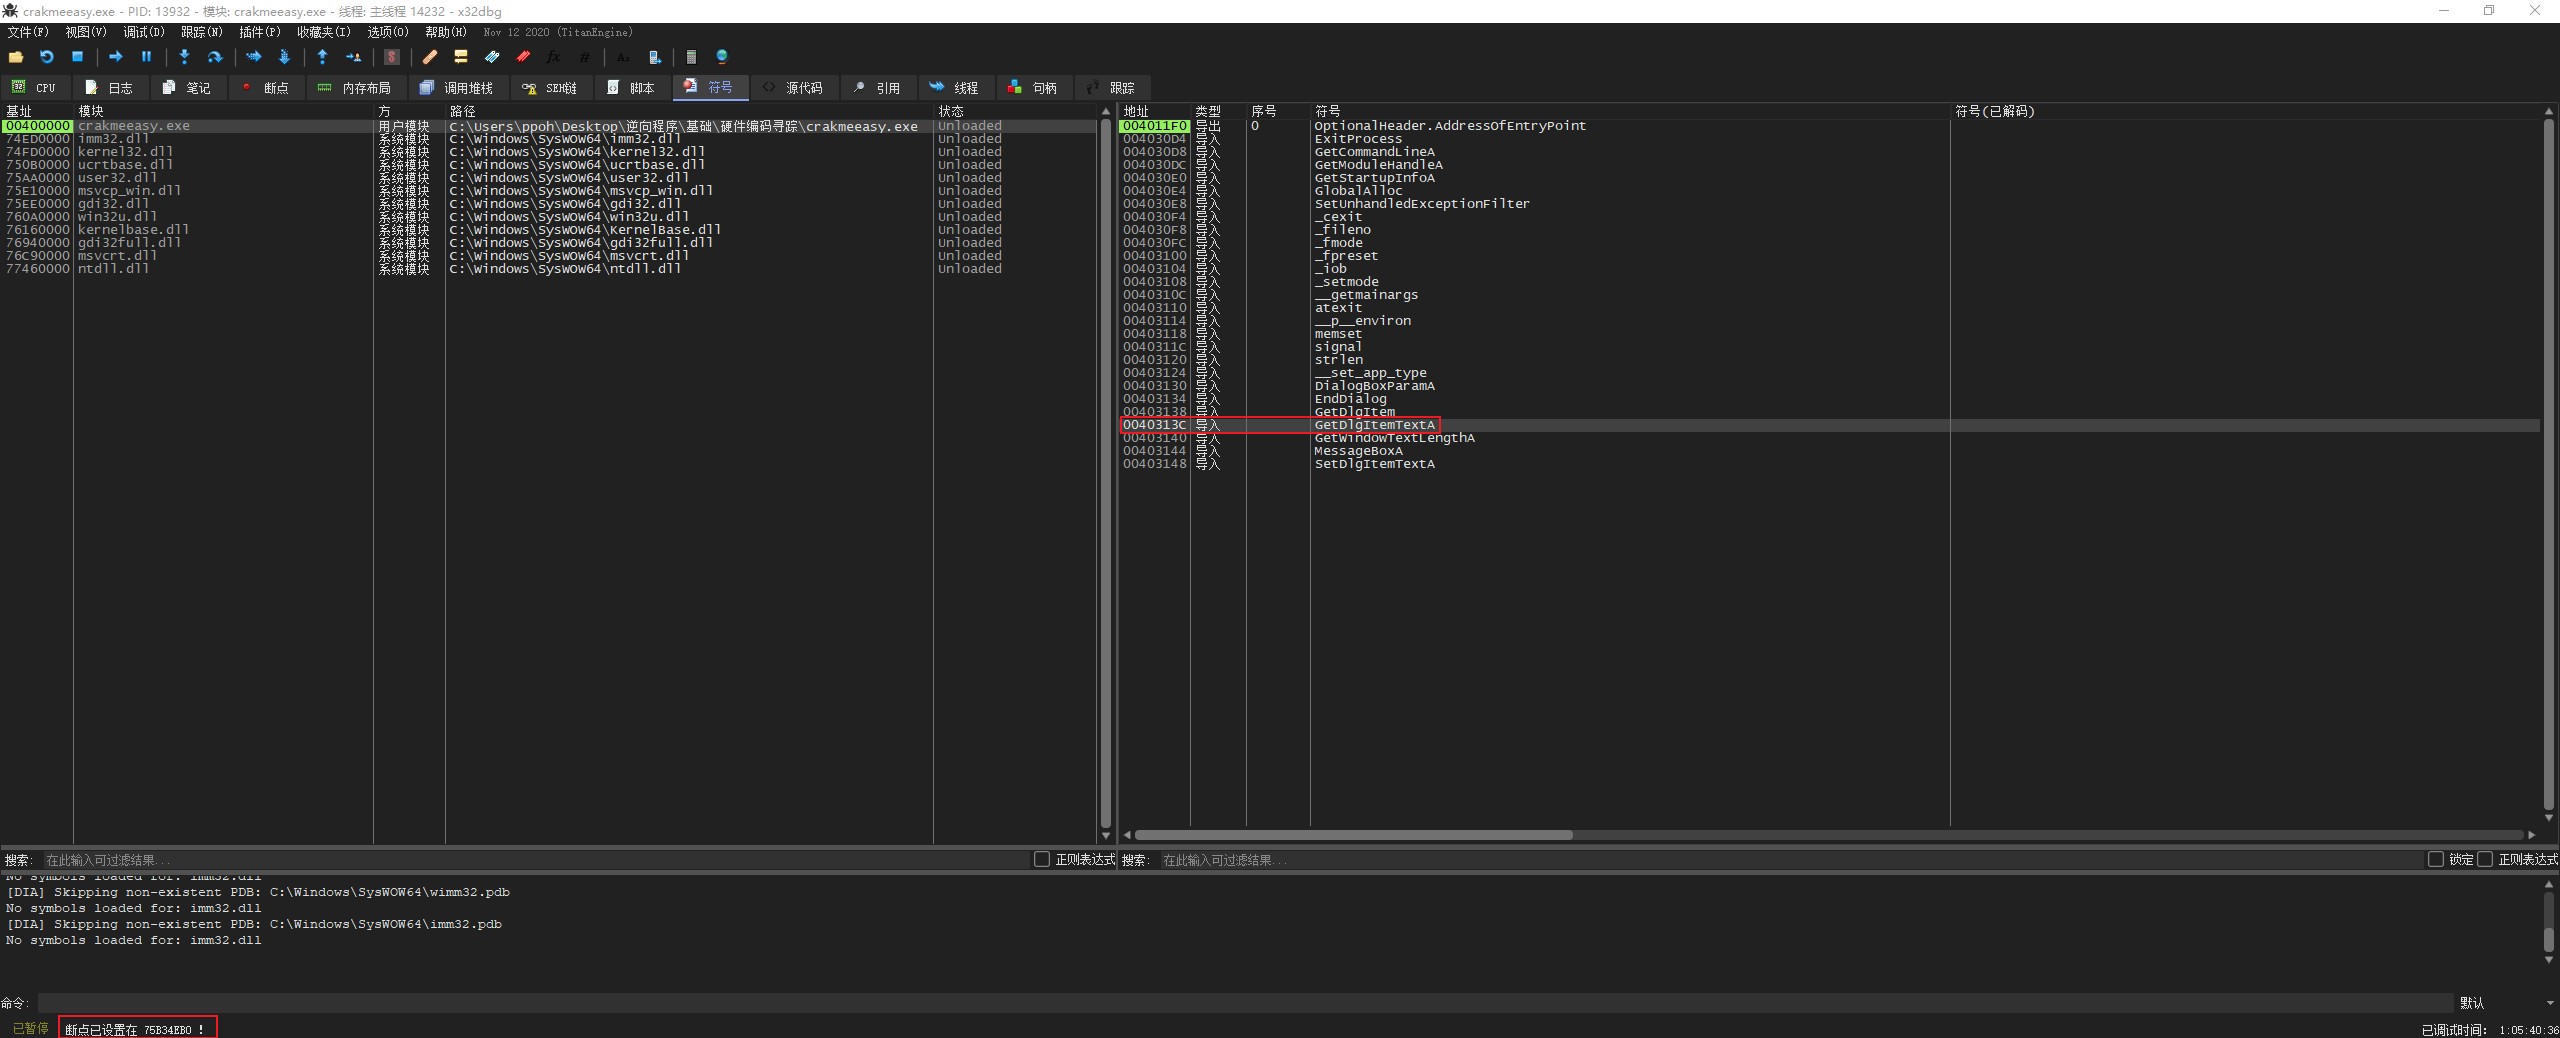The height and width of the screenshot is (1038, 2560).
Task: Click the Open file folder icon
Action: (x=16, y=57)
